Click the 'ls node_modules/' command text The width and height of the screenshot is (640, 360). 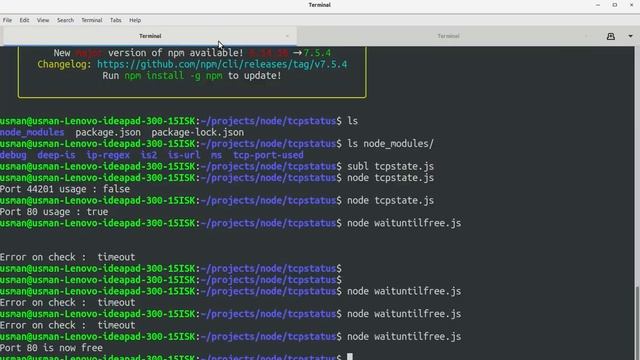[x=390, y=144]
